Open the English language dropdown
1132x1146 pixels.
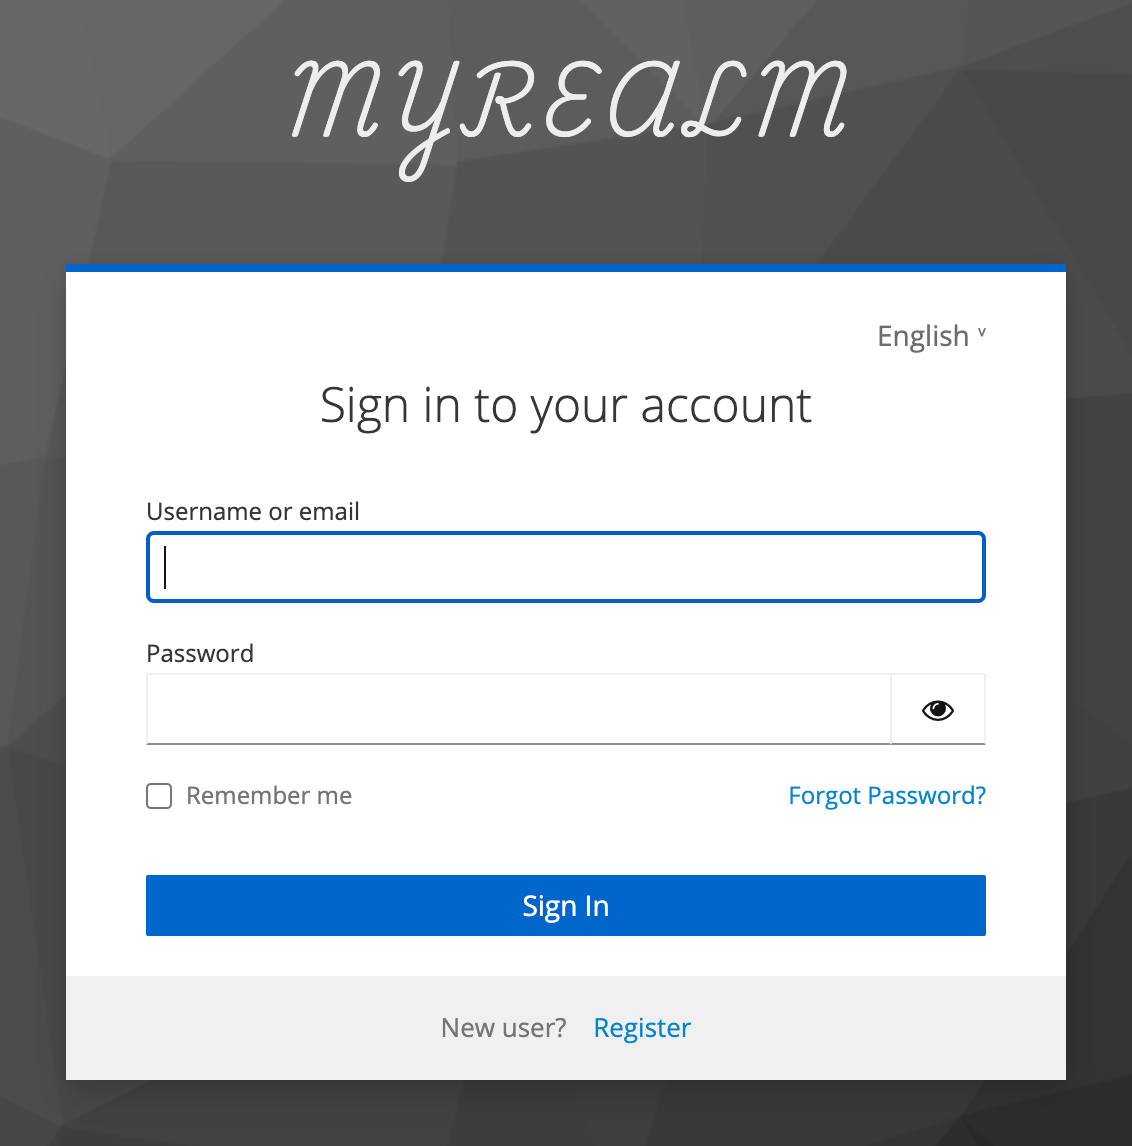pos(932,336)
